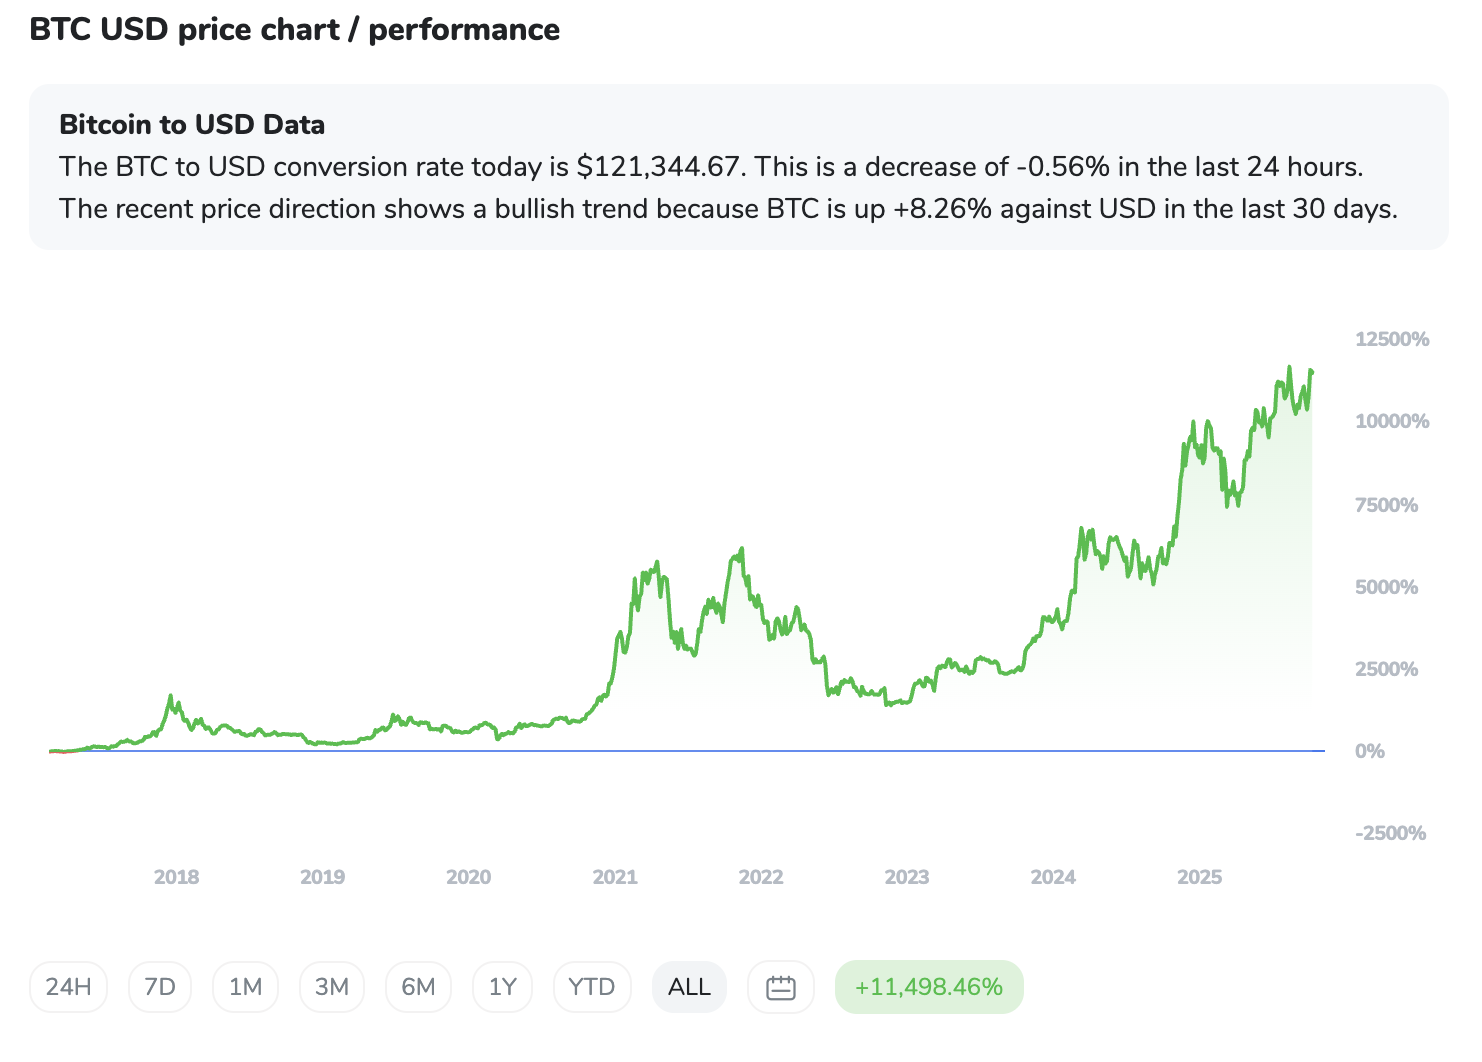Viewport: 1482px width, 1062px height.
Task: Click the 2021 label on time axis
Action: point(615,877)
